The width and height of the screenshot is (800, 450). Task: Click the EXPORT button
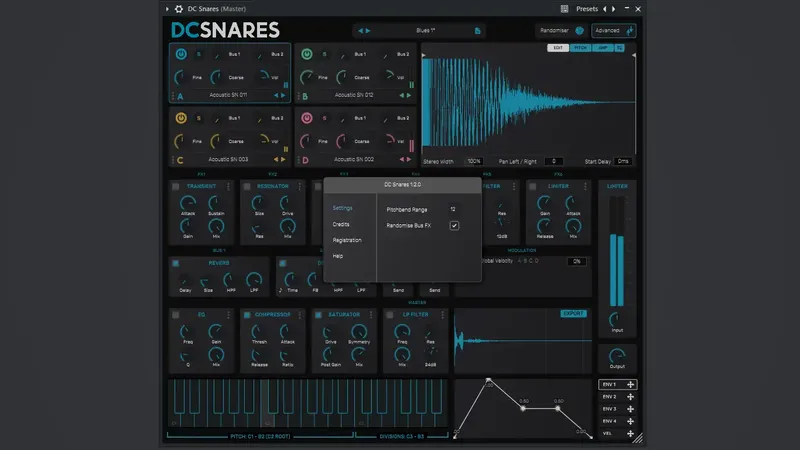click(x=573, y=314)
